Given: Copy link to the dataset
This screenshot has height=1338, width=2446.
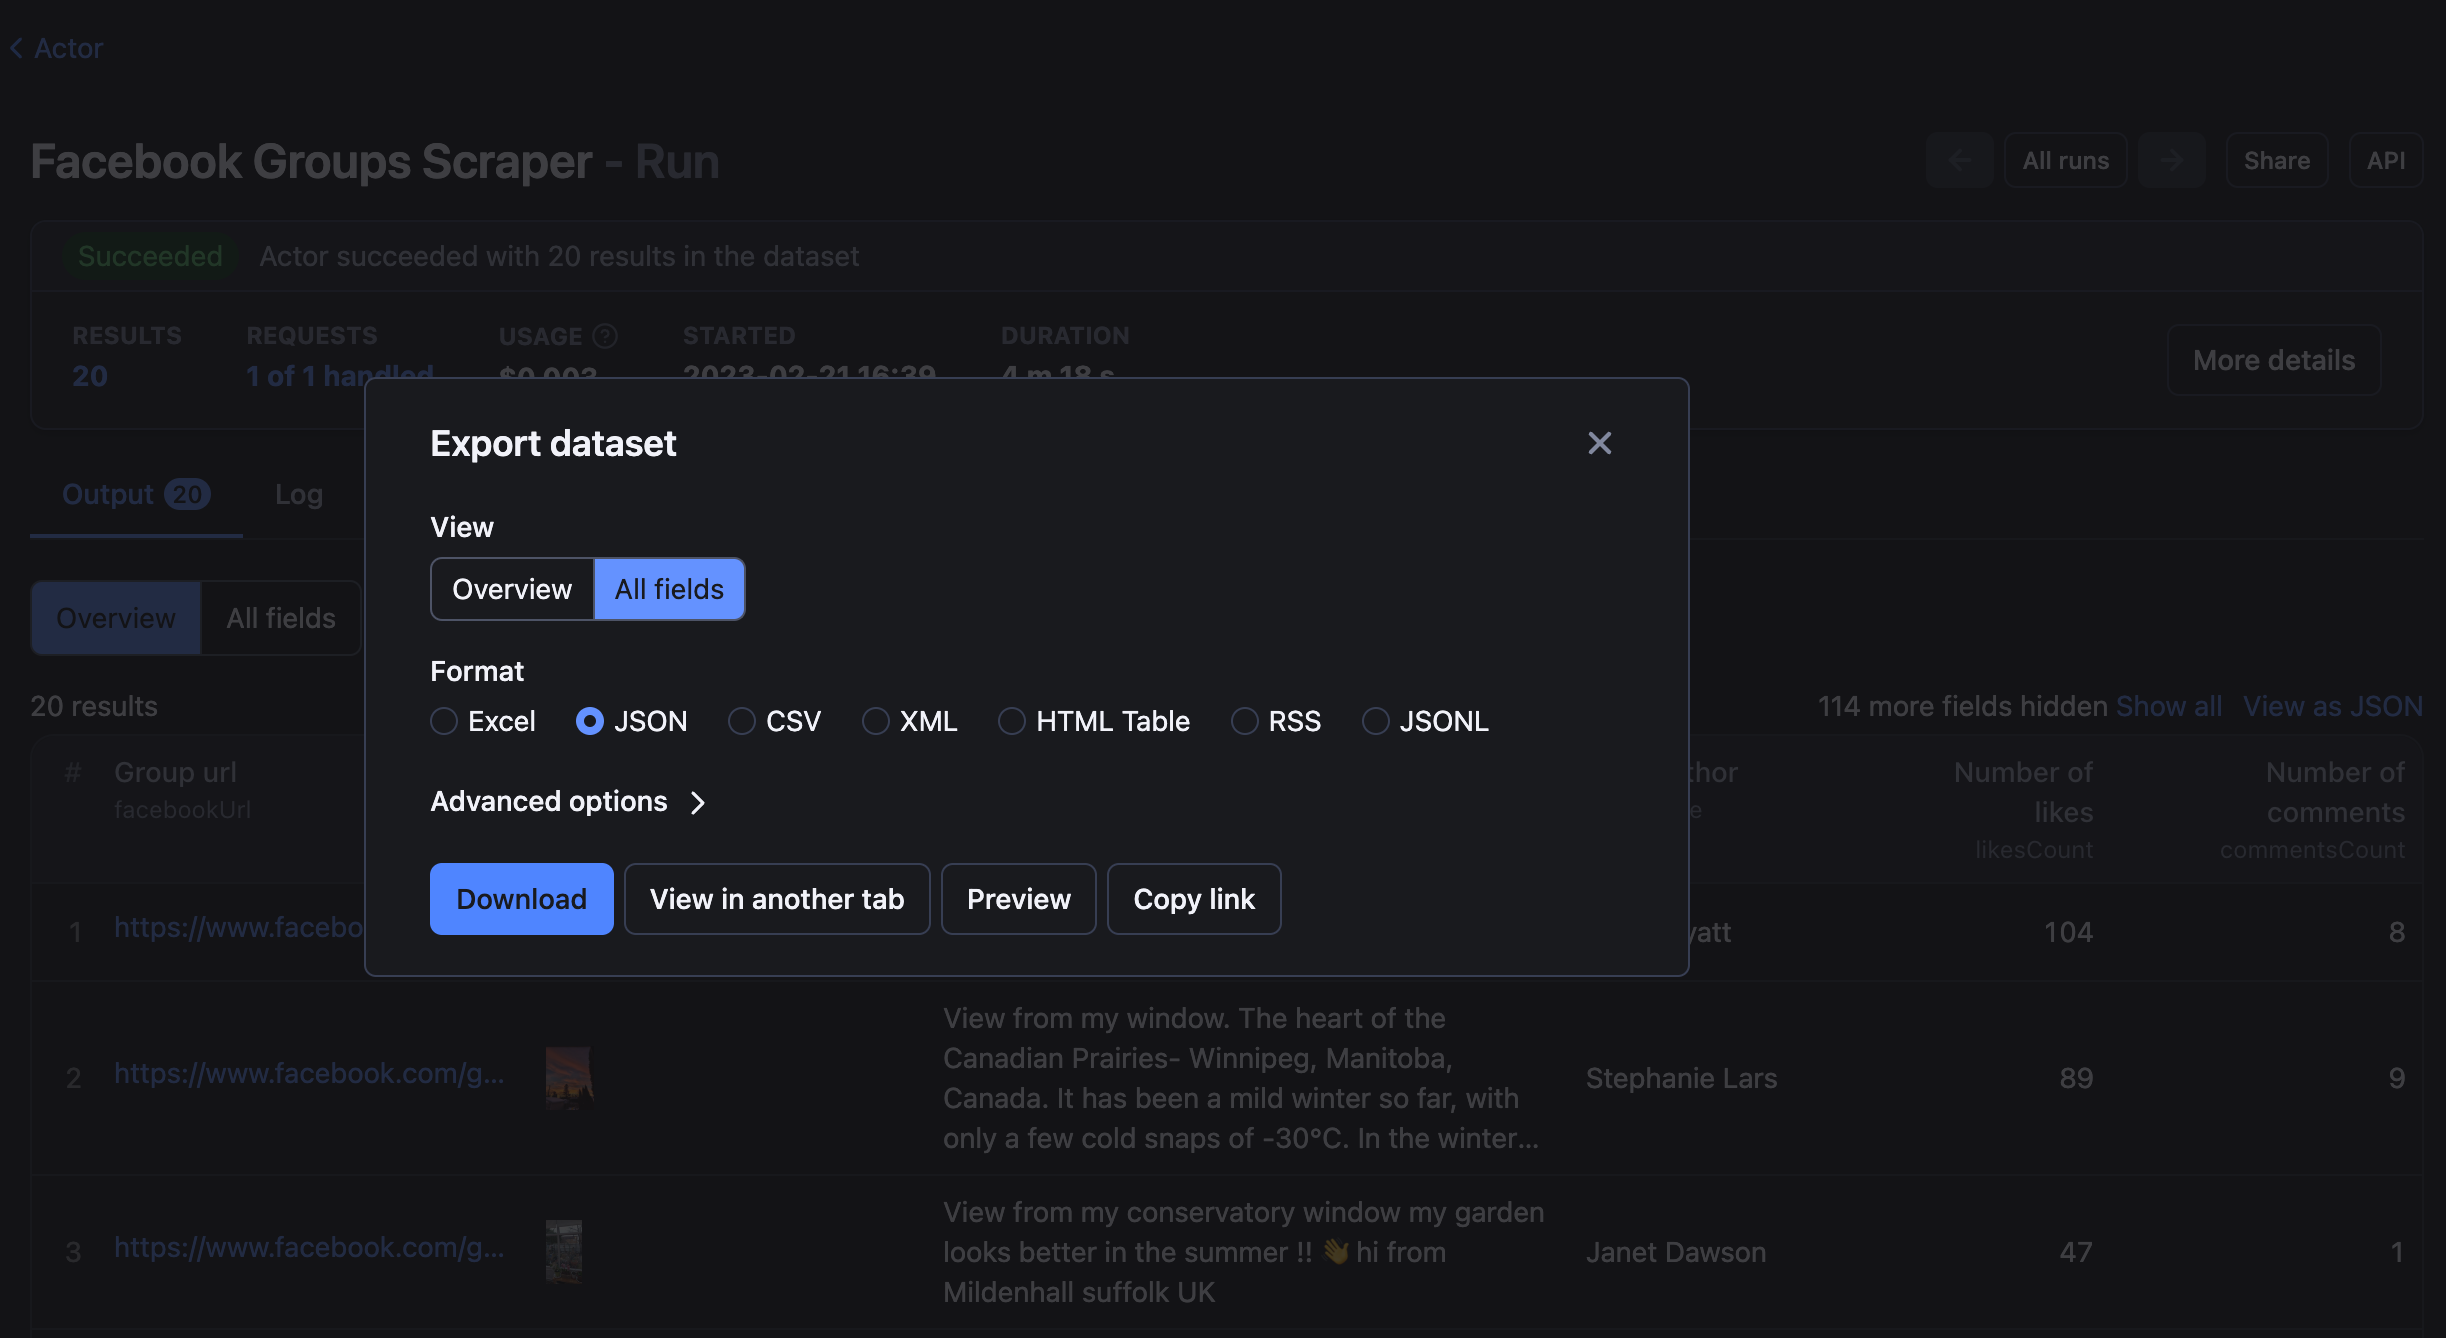Looking at the screenshot, I should pos(1194,899).
